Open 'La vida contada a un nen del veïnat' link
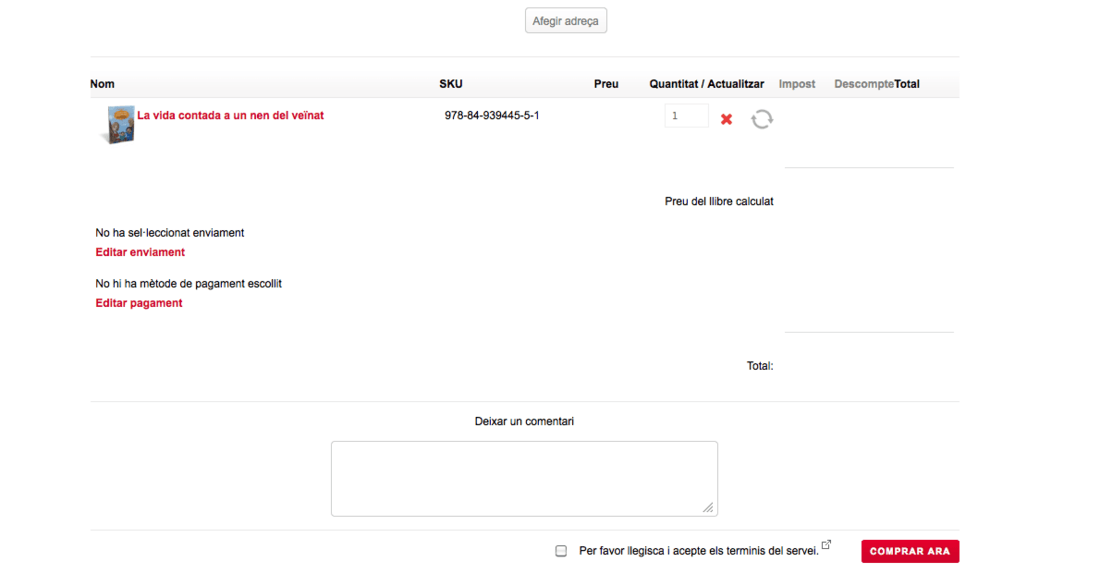Screen dimensions: 1100x574 click(x=230, y=115)
